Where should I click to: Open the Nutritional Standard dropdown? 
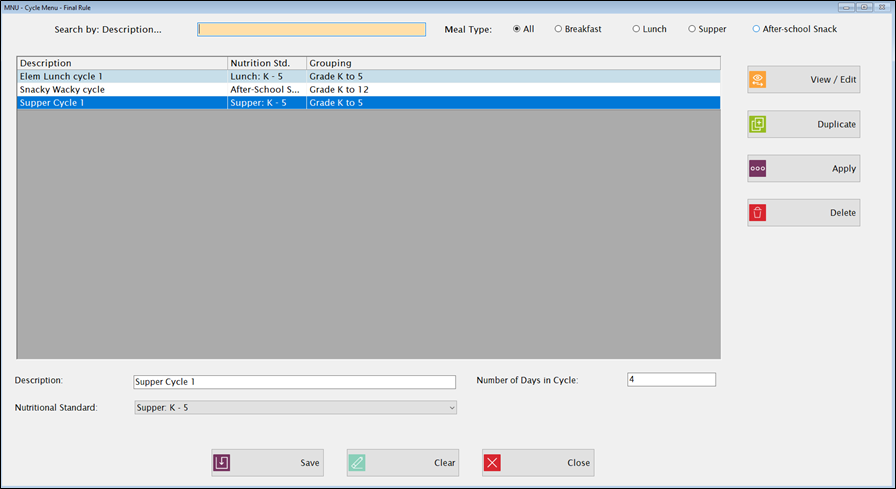tap(295, 407)
